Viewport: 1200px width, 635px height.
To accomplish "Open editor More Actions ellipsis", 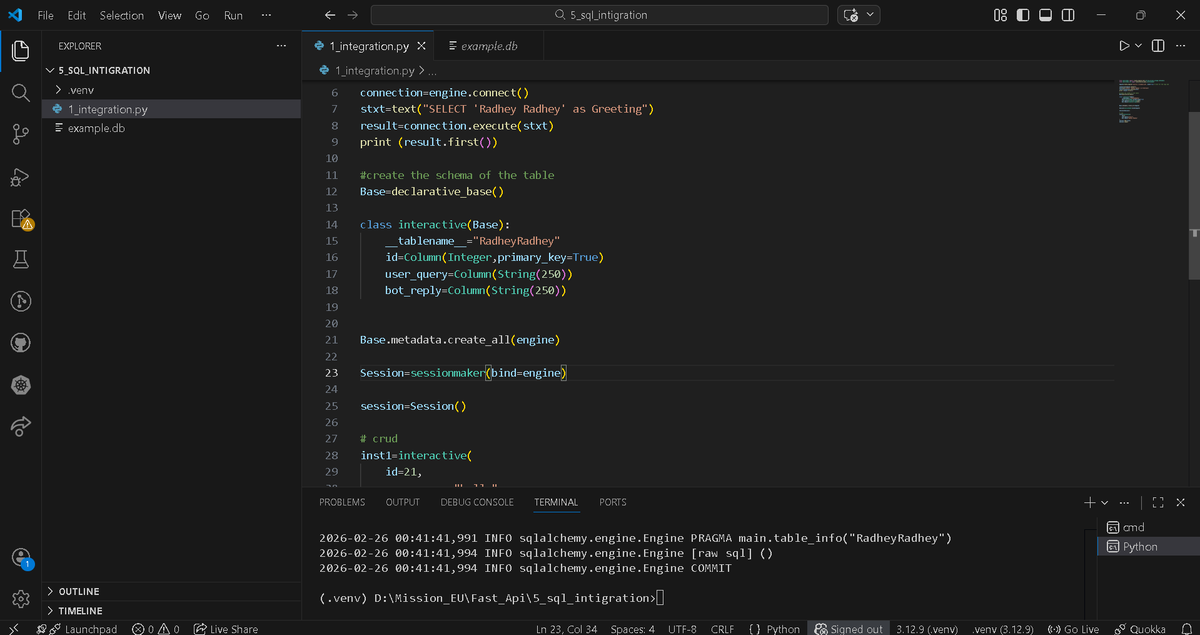I will [x=1180, y=46].
